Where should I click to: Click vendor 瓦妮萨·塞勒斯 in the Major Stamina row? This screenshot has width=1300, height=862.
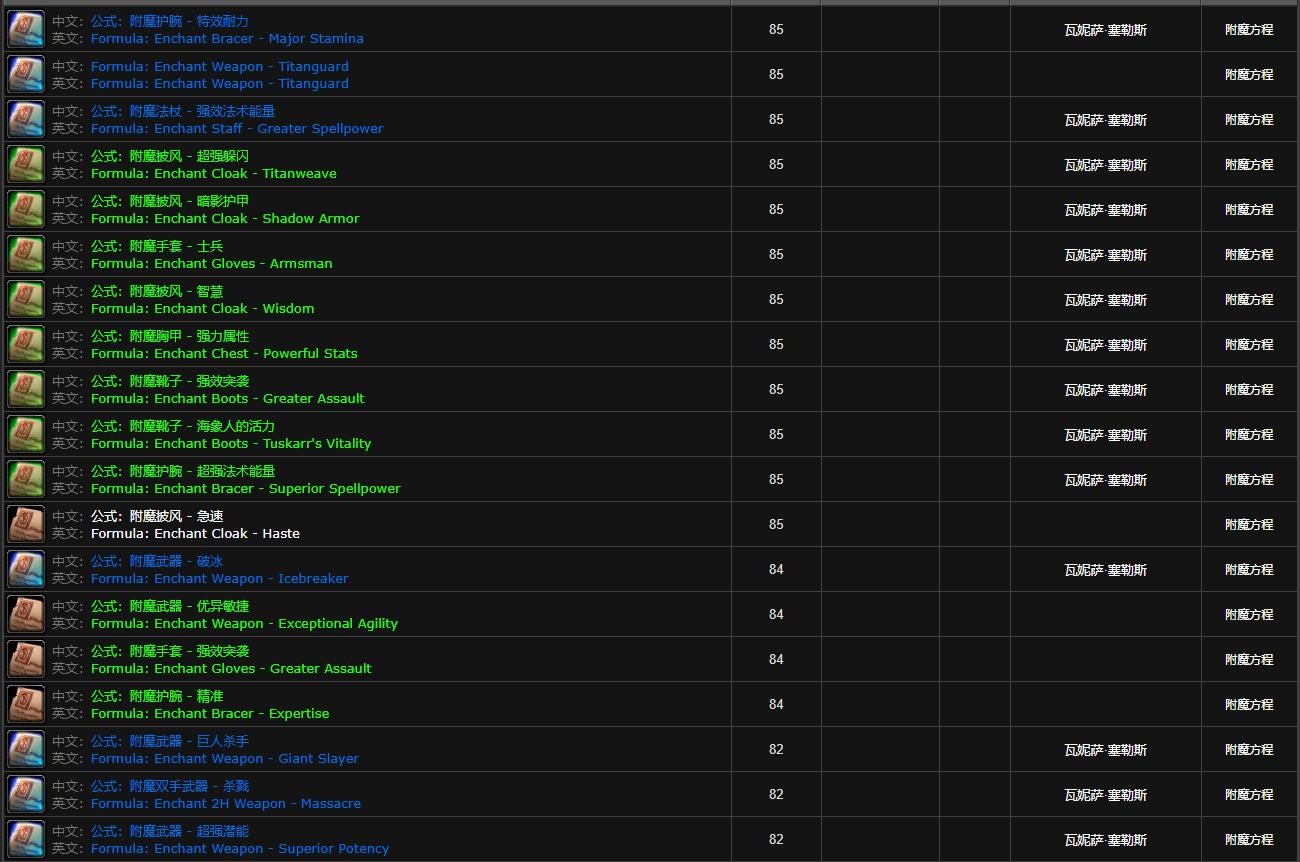coord(1105,30)
